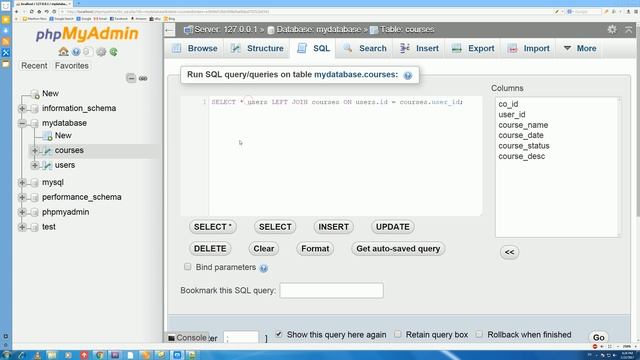Open Windows Start button on taskbar
This screenshot has width=640, height=360.
tap(7, 355)
